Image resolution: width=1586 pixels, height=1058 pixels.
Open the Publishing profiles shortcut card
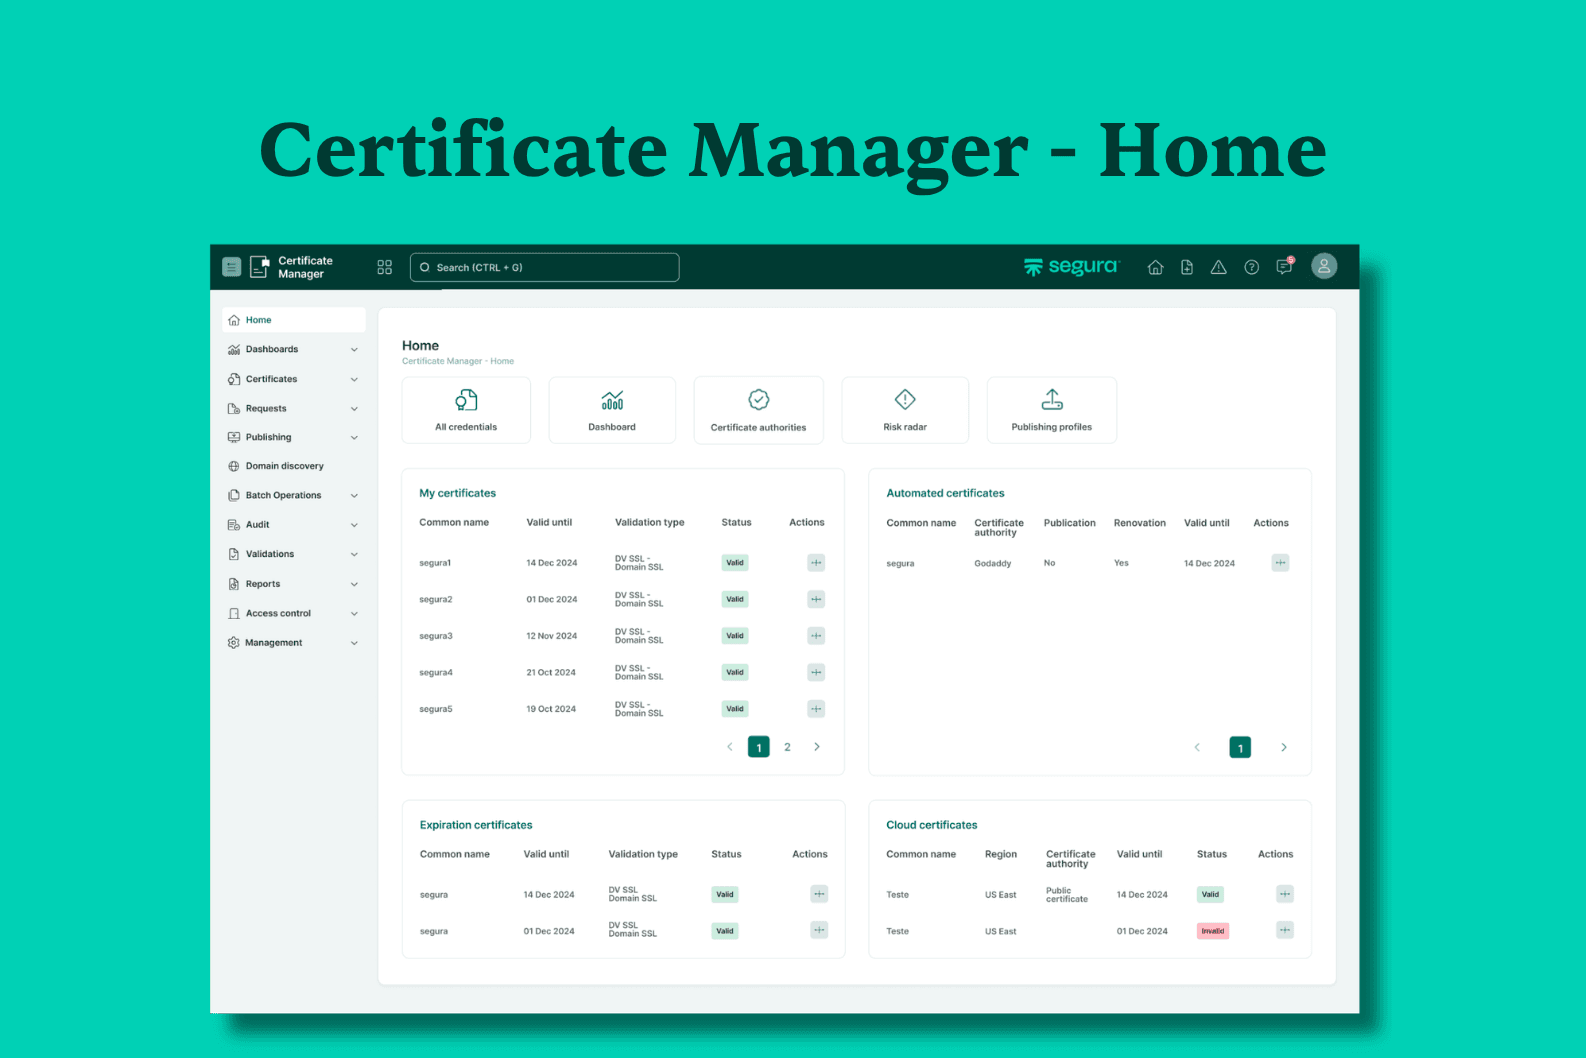1052,410
